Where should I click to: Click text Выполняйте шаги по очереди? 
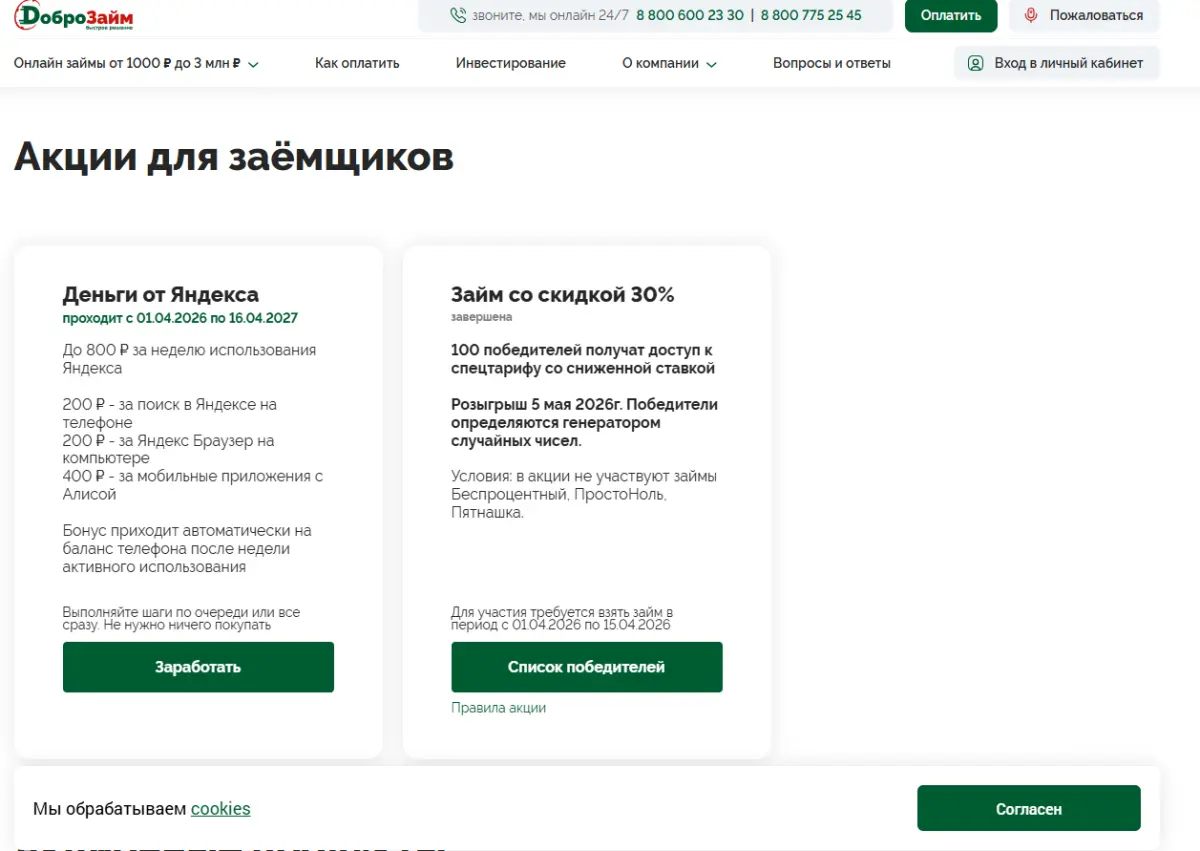(181, 618)
